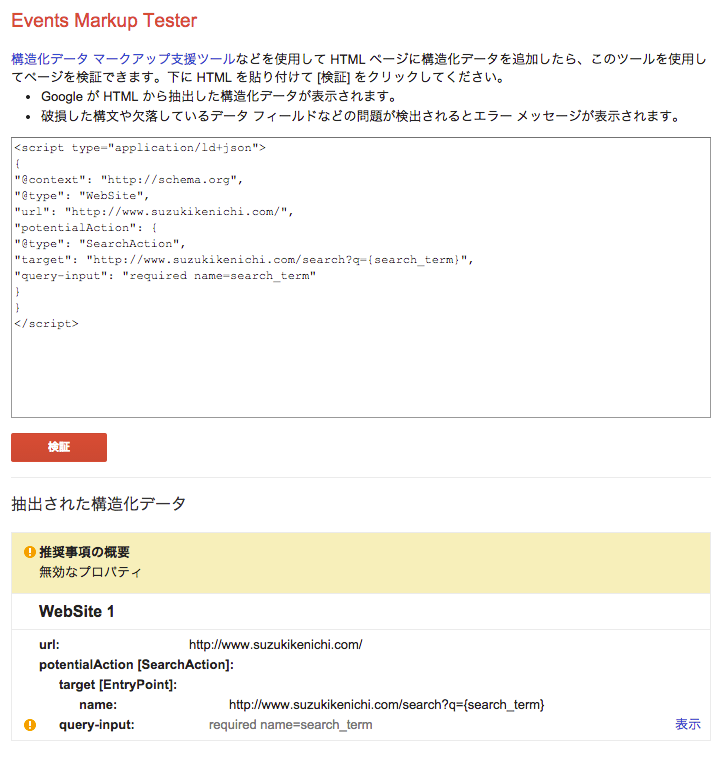This screenshot has height=758, width=724.
Task: Click inside the HTML code textarea
Action: pos(361,277)
